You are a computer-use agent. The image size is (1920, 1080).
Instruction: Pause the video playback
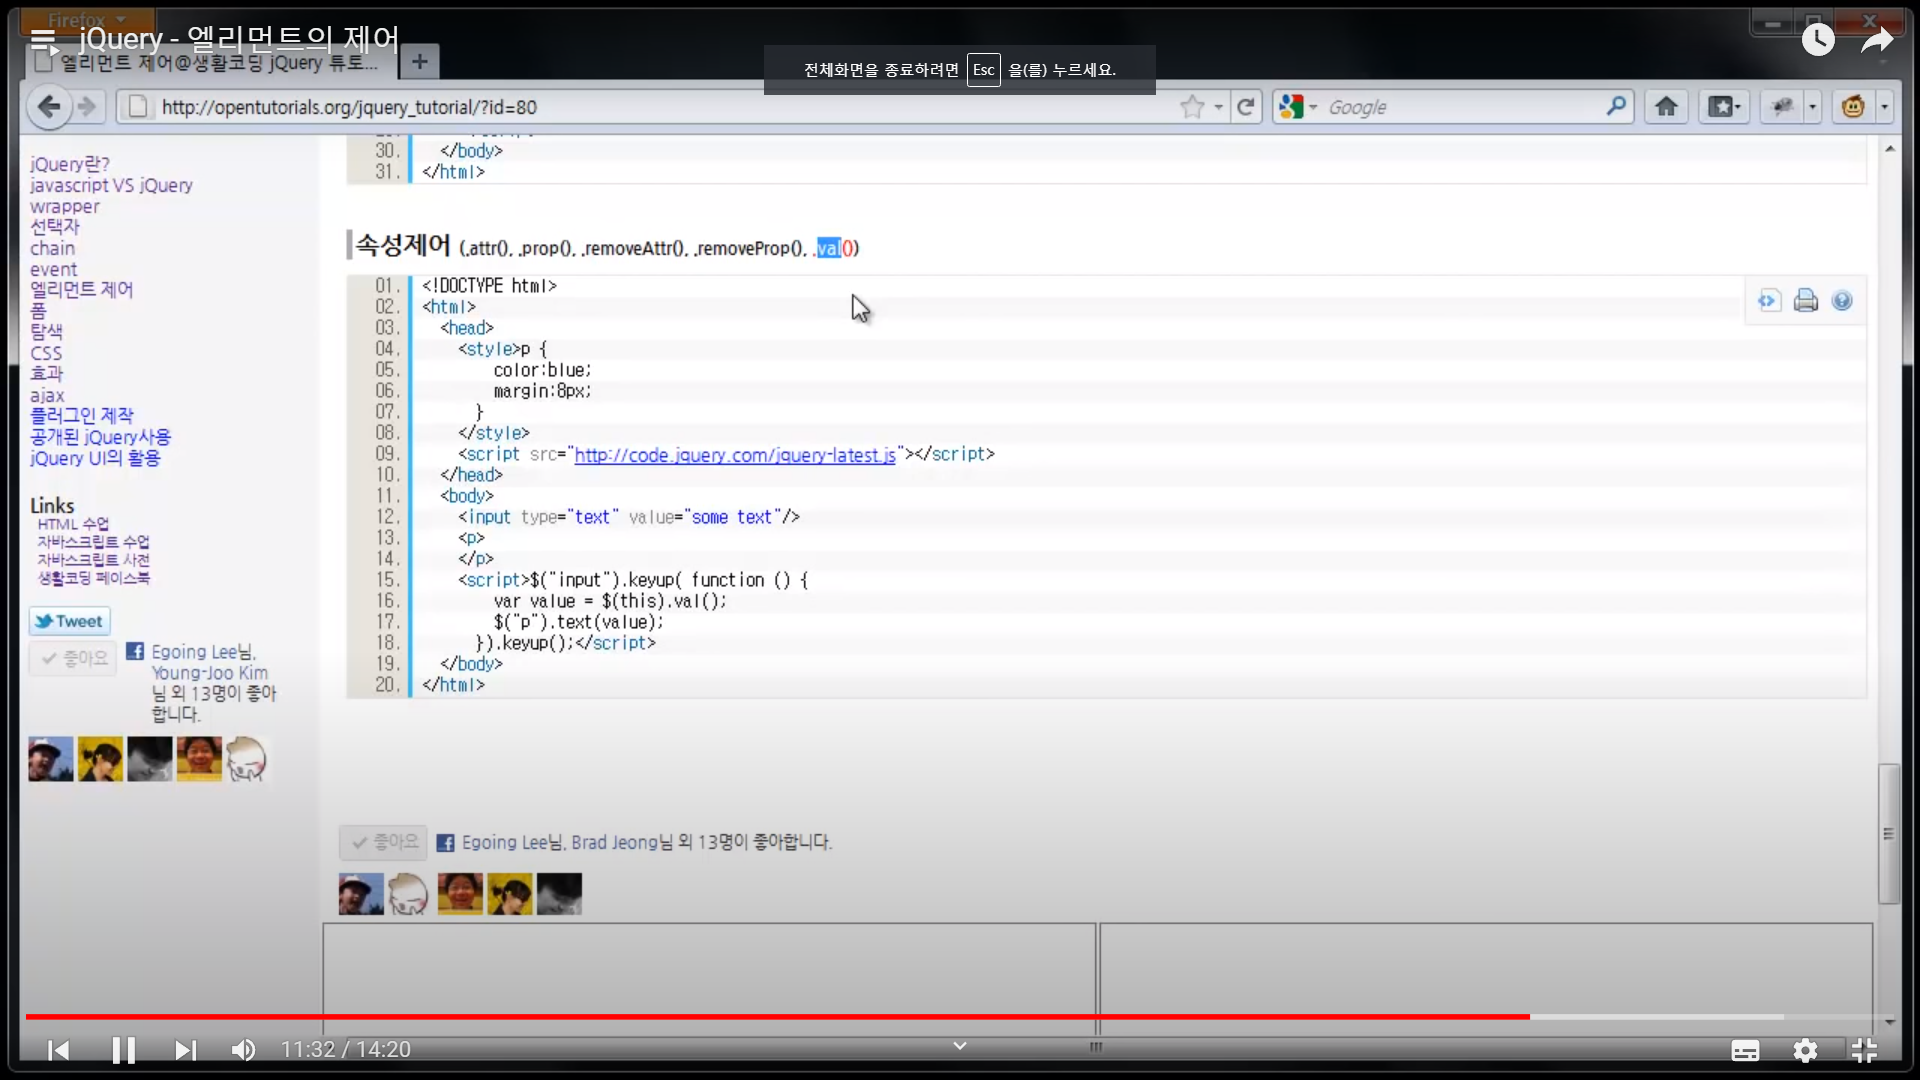123,1050
